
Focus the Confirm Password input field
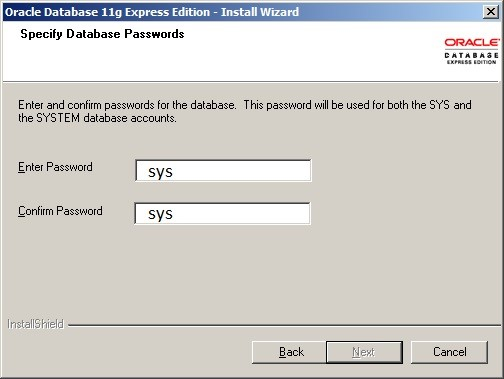tap(222, 213)
